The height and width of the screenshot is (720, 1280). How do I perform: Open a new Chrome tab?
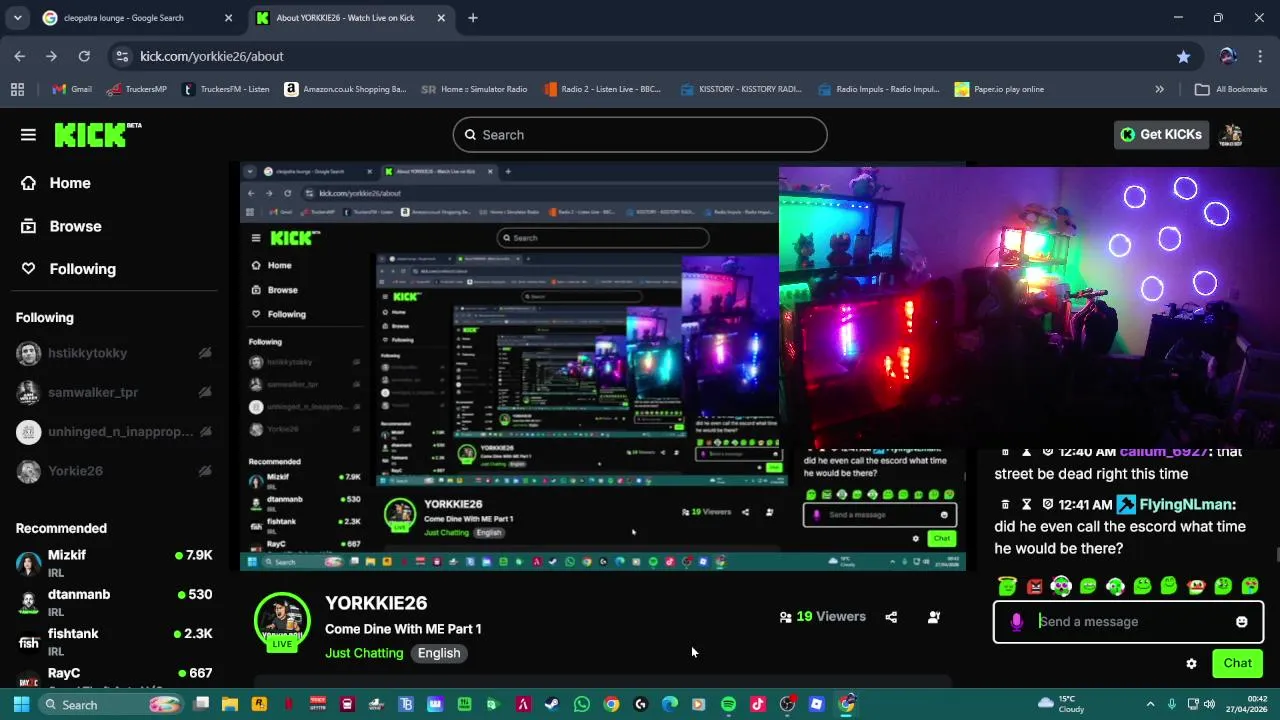tap(473, 18)
